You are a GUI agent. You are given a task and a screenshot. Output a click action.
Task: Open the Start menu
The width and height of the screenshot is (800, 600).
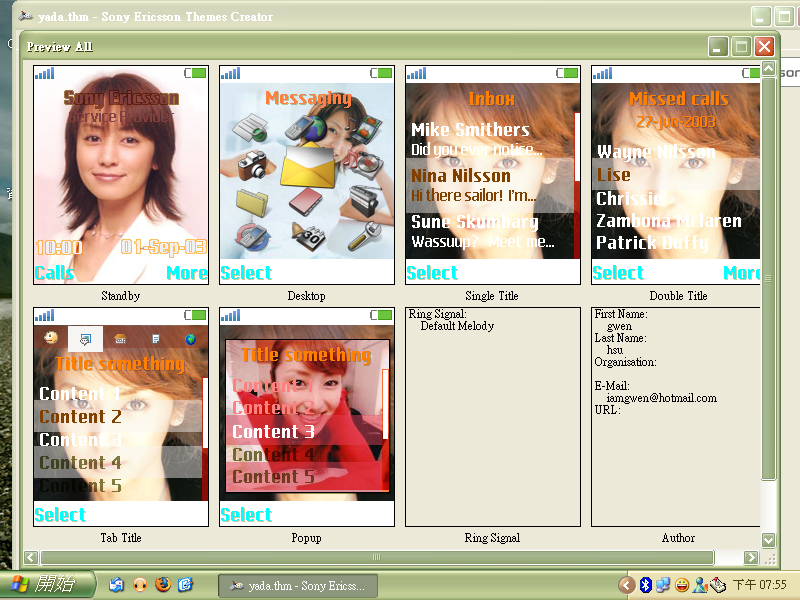(47, 584)
